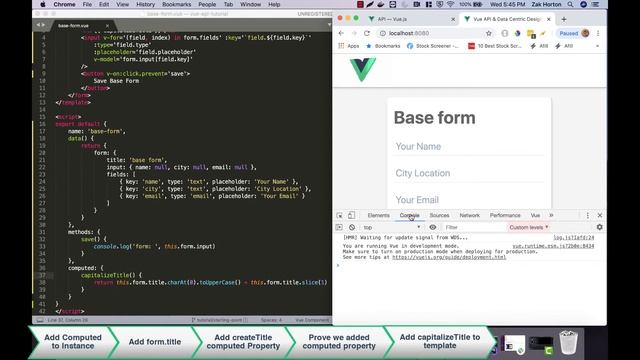Screen dimensions: 640x360
Task: Open the top execution context dropdown
Action: [x=392, y=227]
